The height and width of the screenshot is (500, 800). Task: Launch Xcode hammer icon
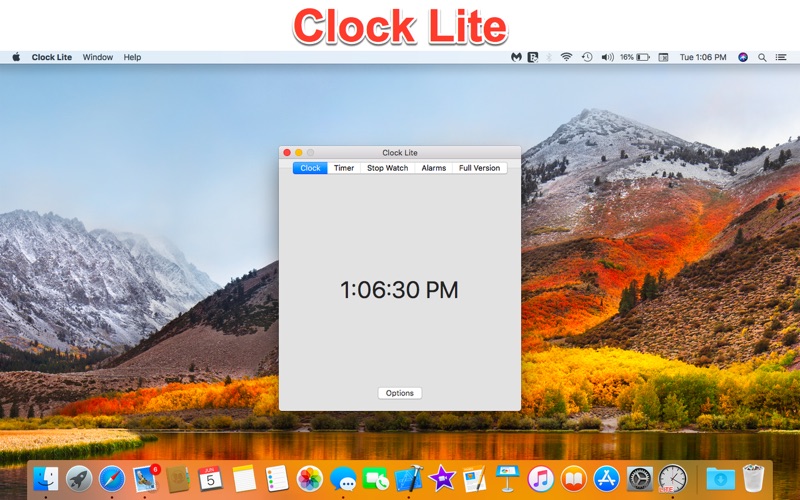click(409, 479)
